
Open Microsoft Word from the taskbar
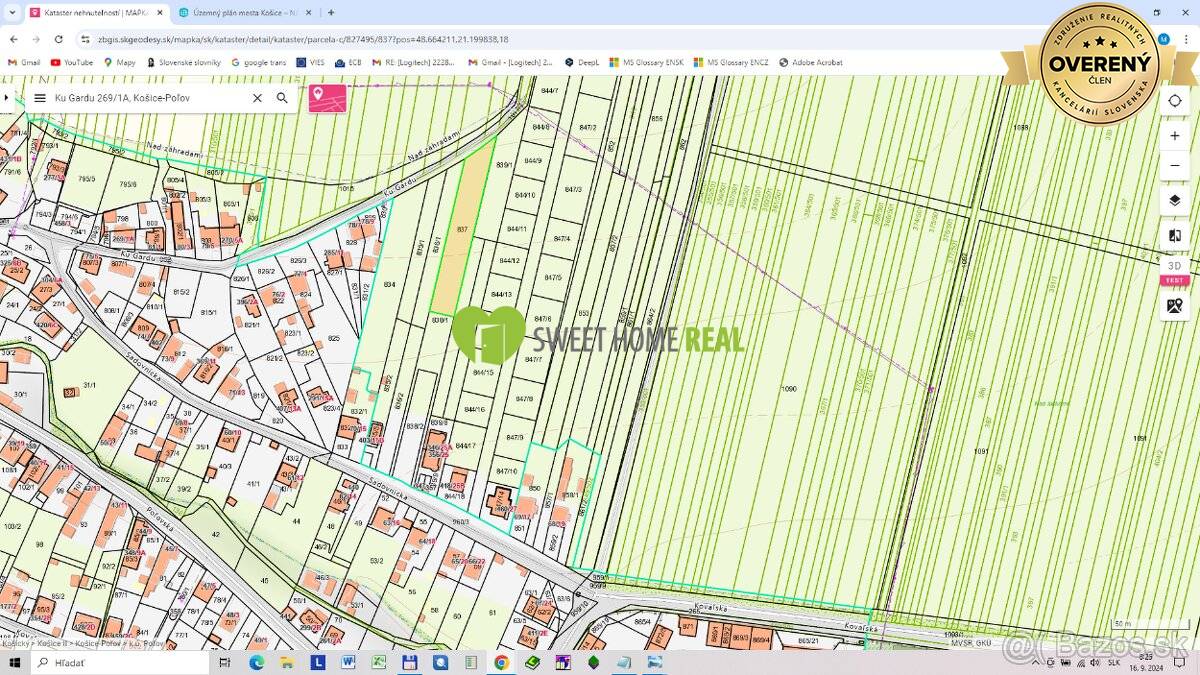coord(347,662)
